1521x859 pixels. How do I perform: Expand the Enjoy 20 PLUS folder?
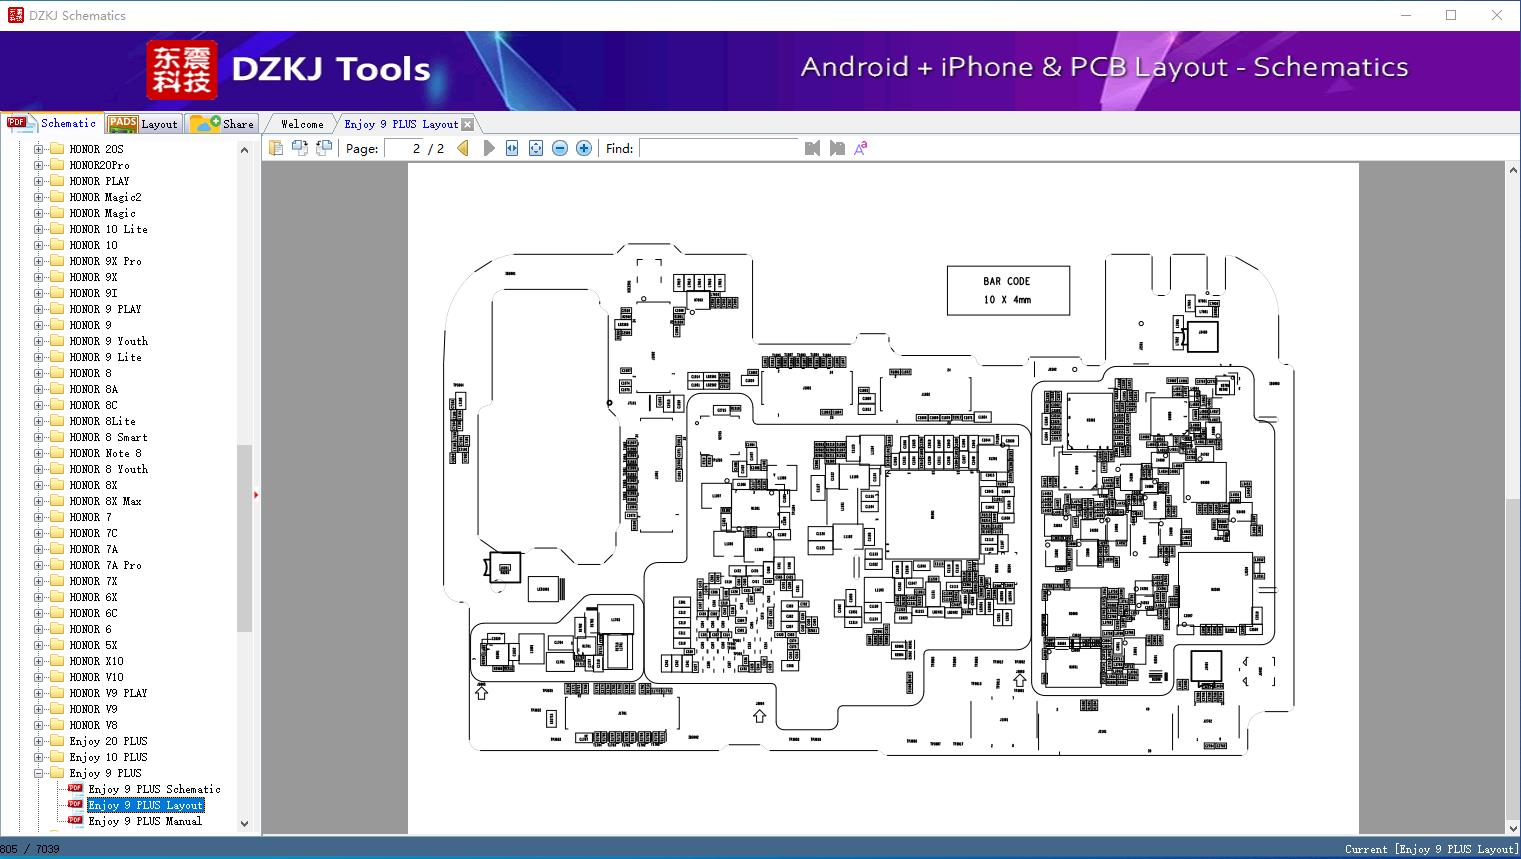pyautogui.click(x=37, y=740)
